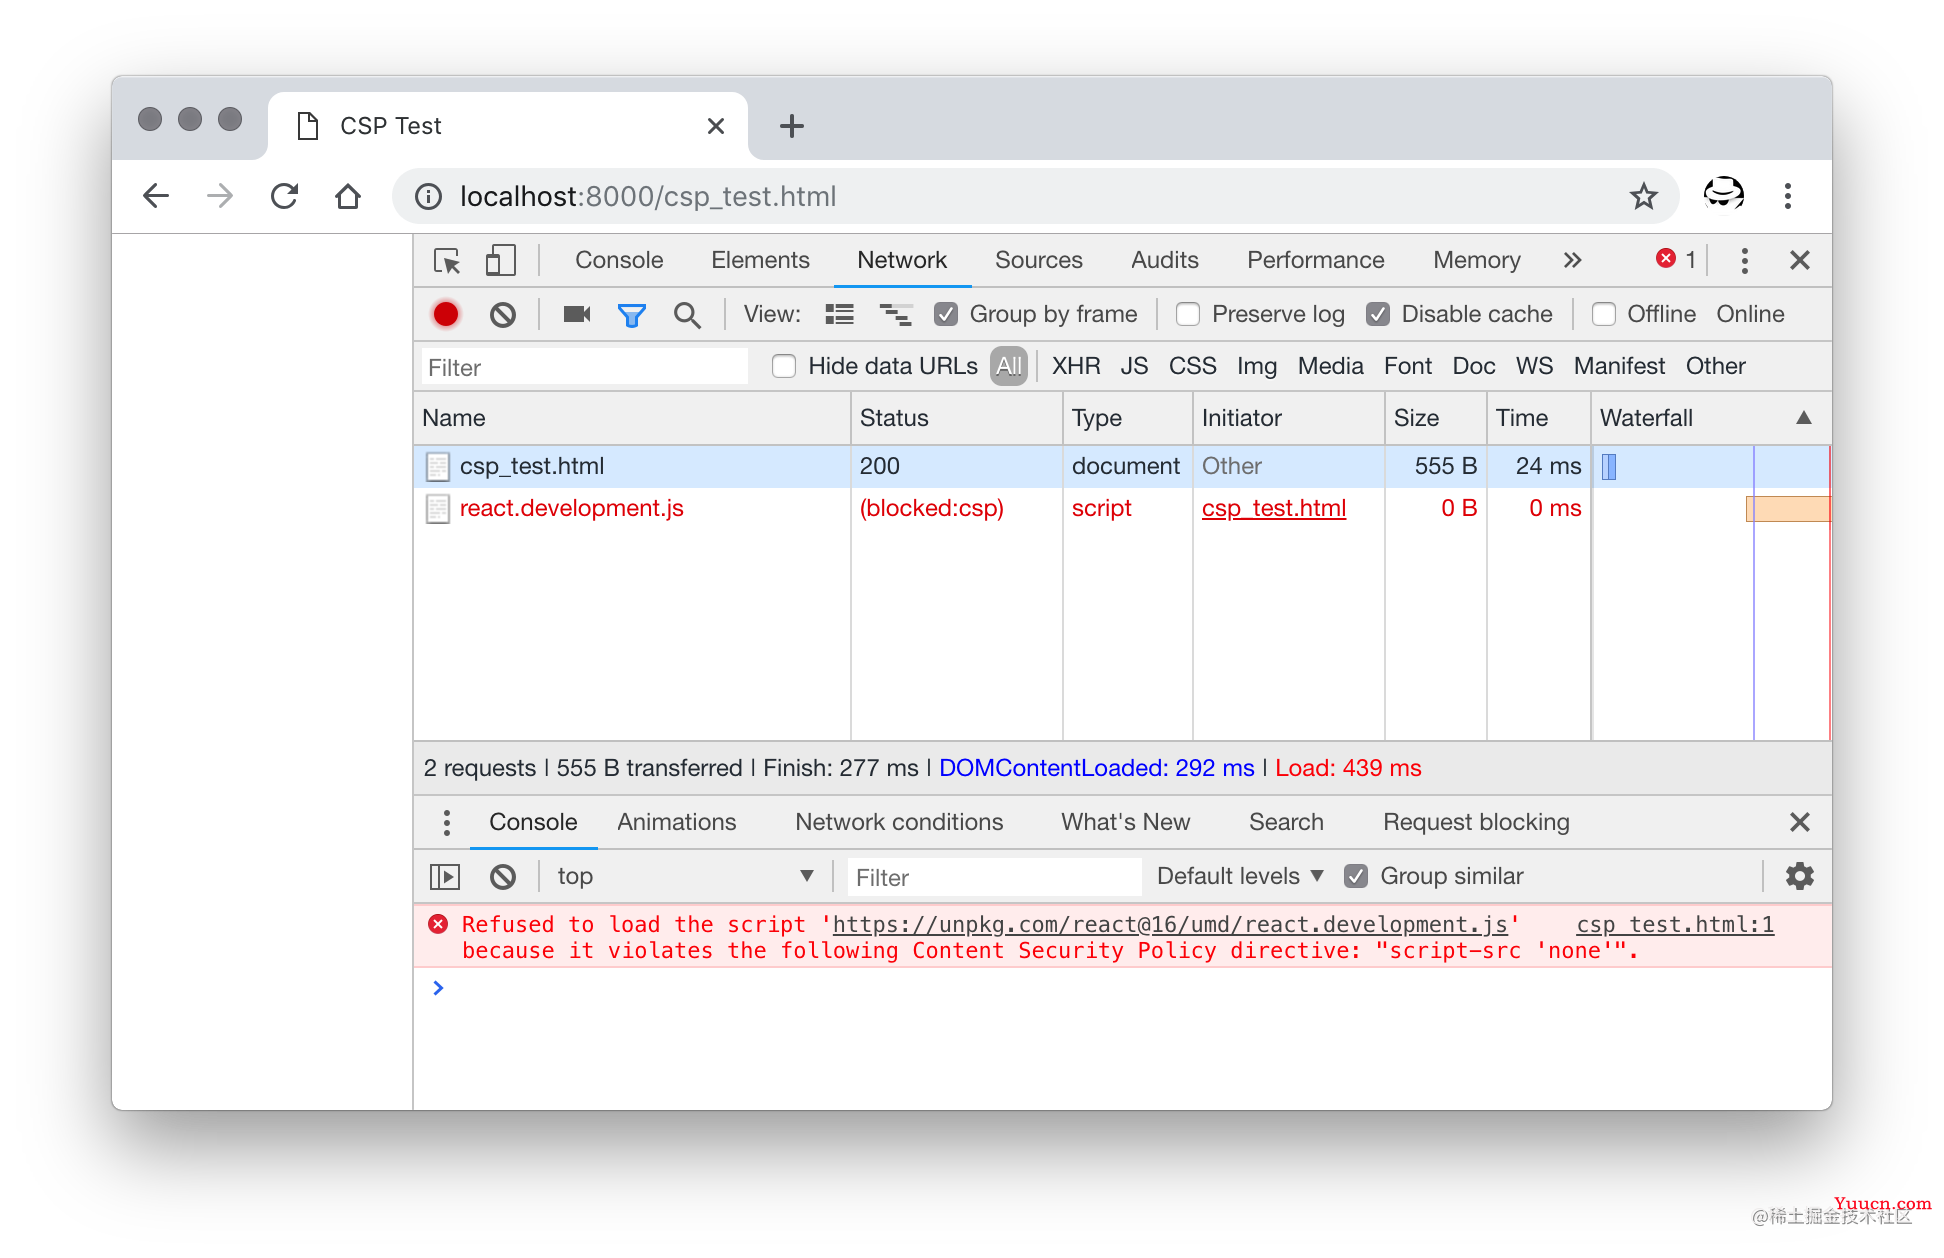Enable Preserve log checkbox
1944x1258 pixels.
pos(1188,314)
